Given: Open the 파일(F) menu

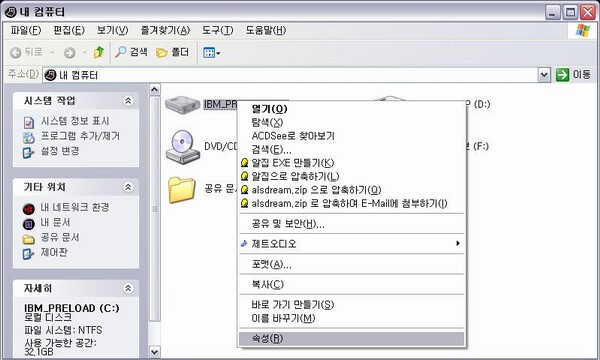Looking at the screenshot, I should pos(26,30).
